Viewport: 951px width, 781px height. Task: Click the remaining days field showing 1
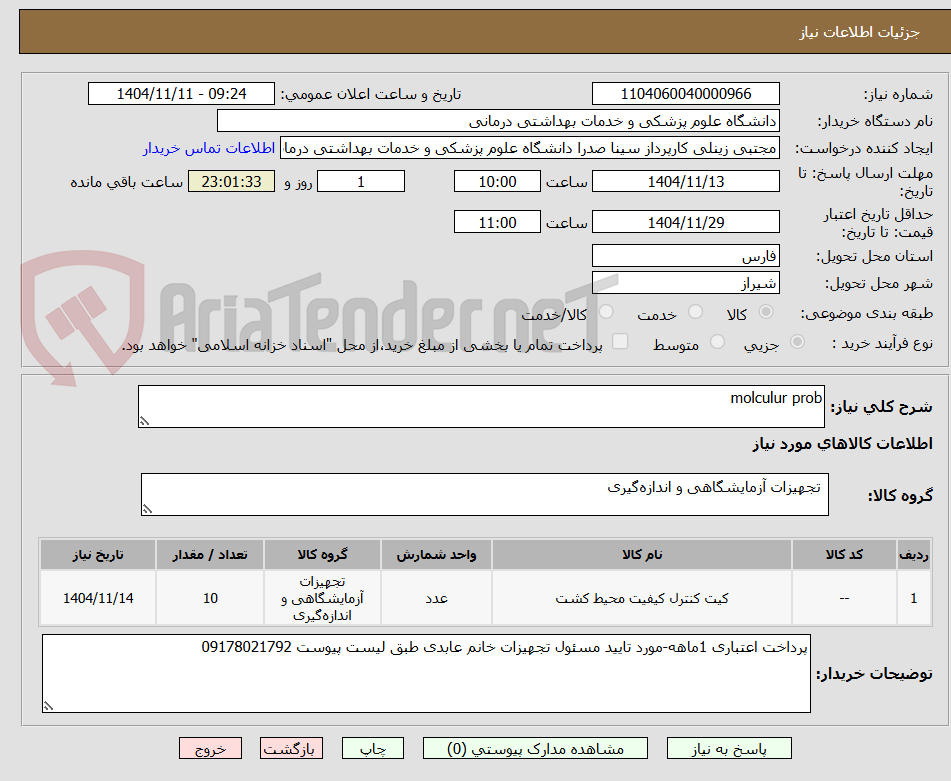[361, 181]
